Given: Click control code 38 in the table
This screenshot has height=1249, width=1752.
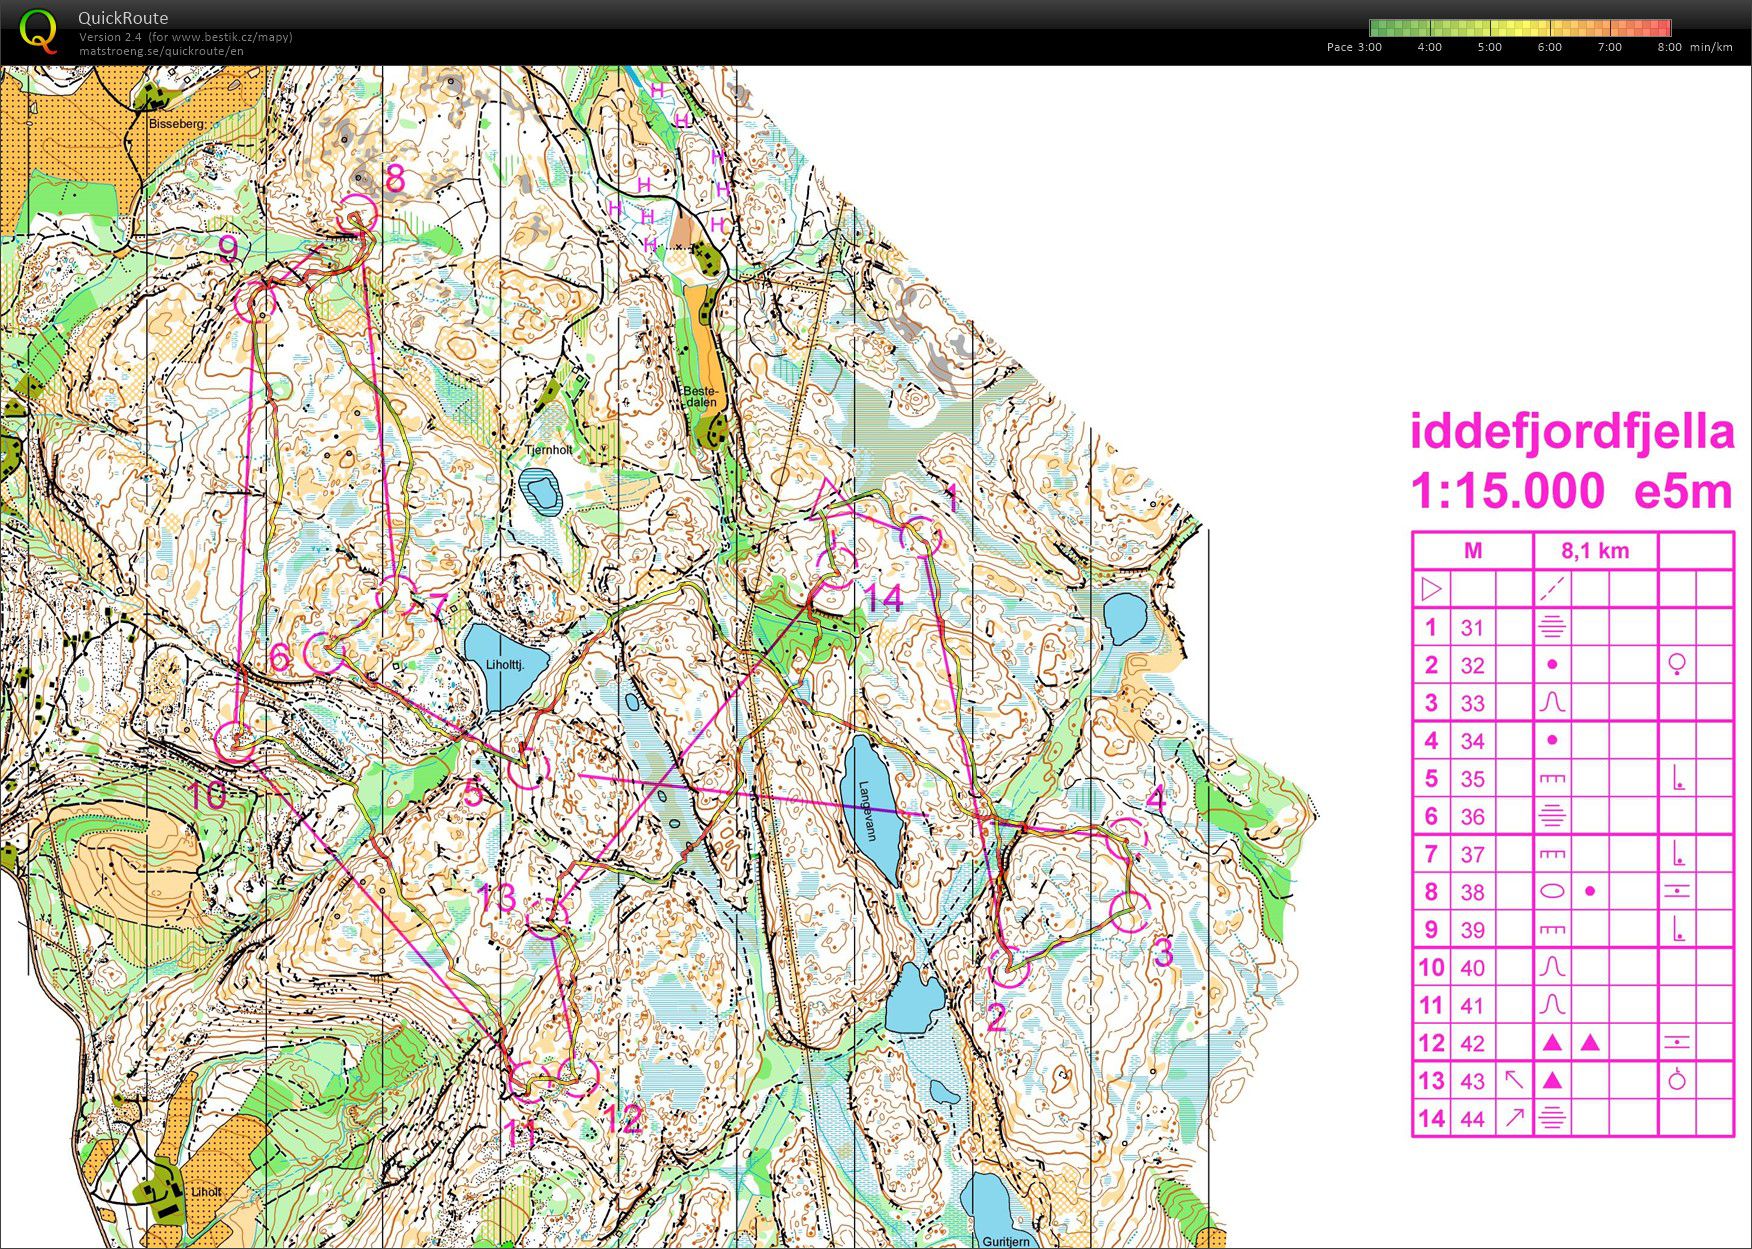Looking at the screenshot, I should click(1472, 892).
